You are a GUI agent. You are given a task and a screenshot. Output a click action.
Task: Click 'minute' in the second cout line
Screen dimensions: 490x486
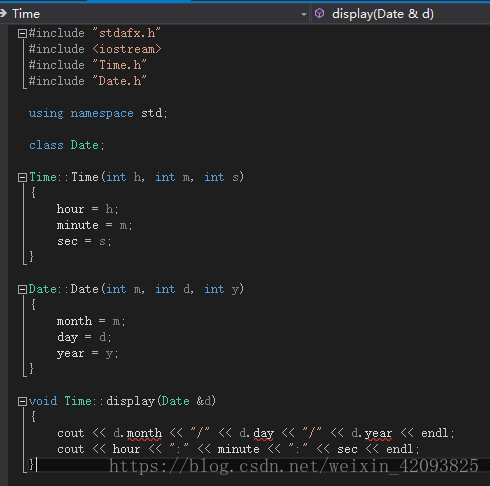coord(238,449)
